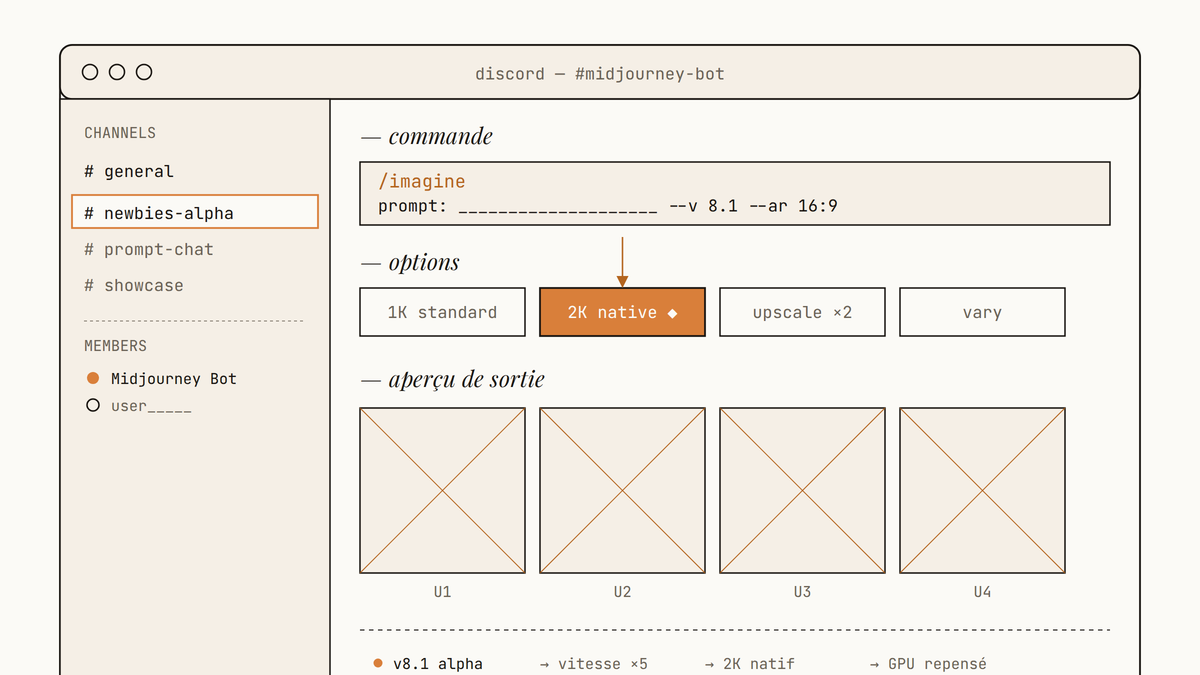Click the Midjourney Bot member entry
1200x675 pixels.
tap(162, 378)
